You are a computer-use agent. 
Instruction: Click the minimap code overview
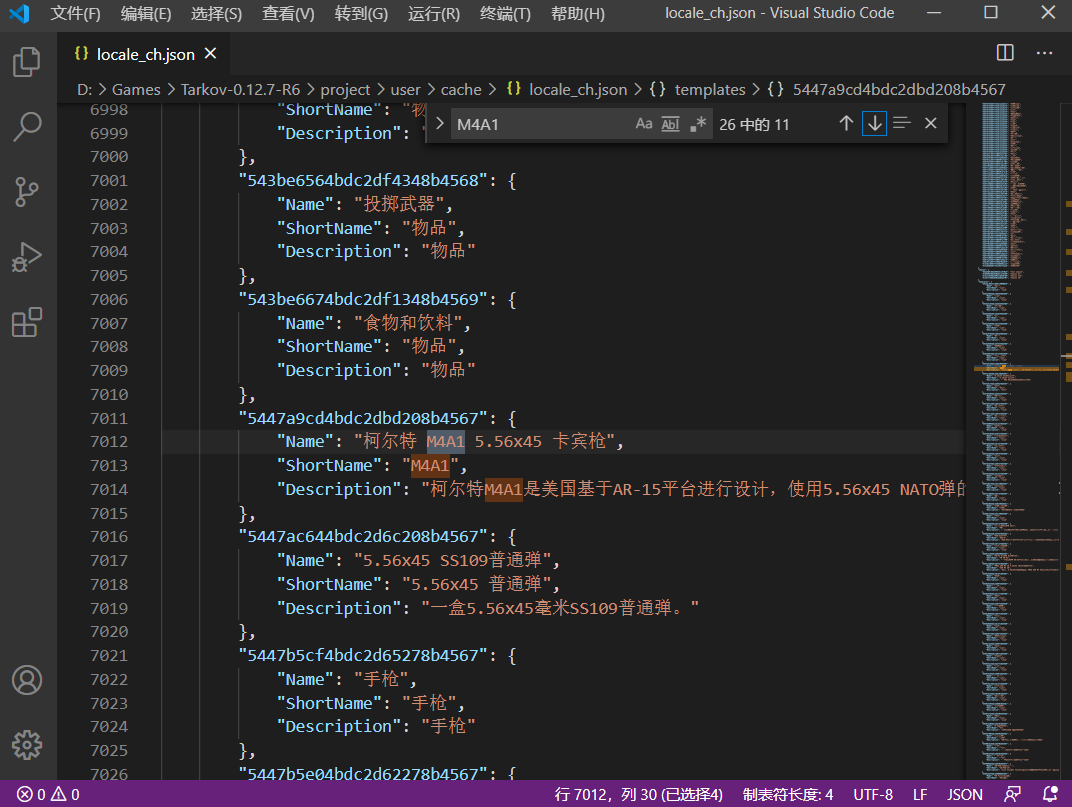click(1015, 440)
